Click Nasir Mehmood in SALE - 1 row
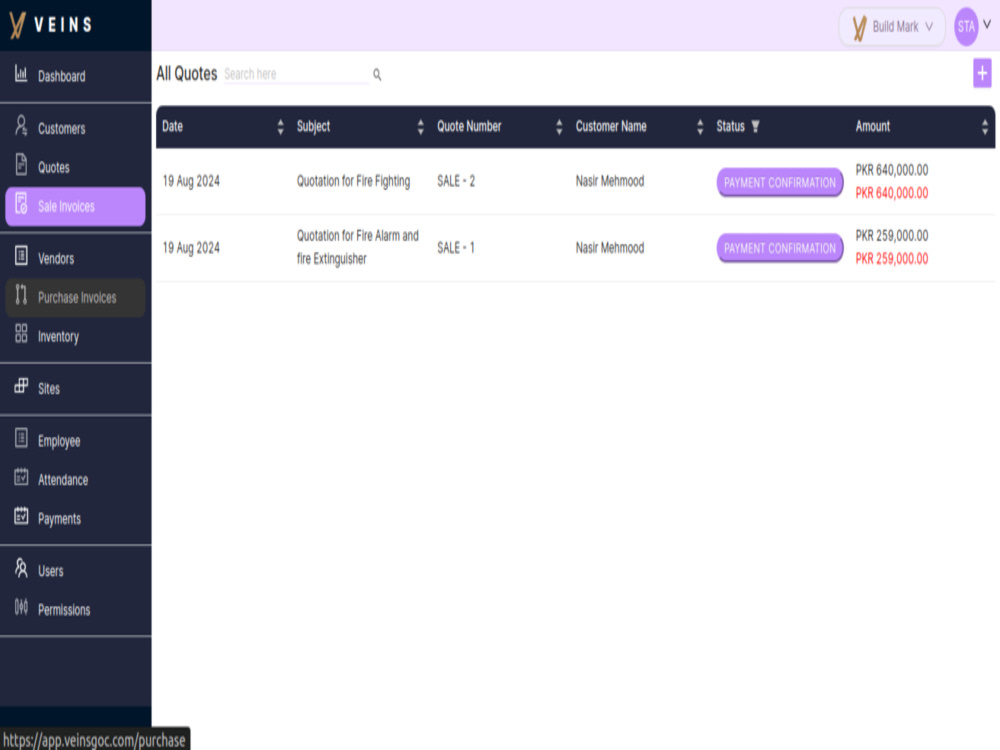This screenshot has width=1000, height=750. [x=610, y=247]
